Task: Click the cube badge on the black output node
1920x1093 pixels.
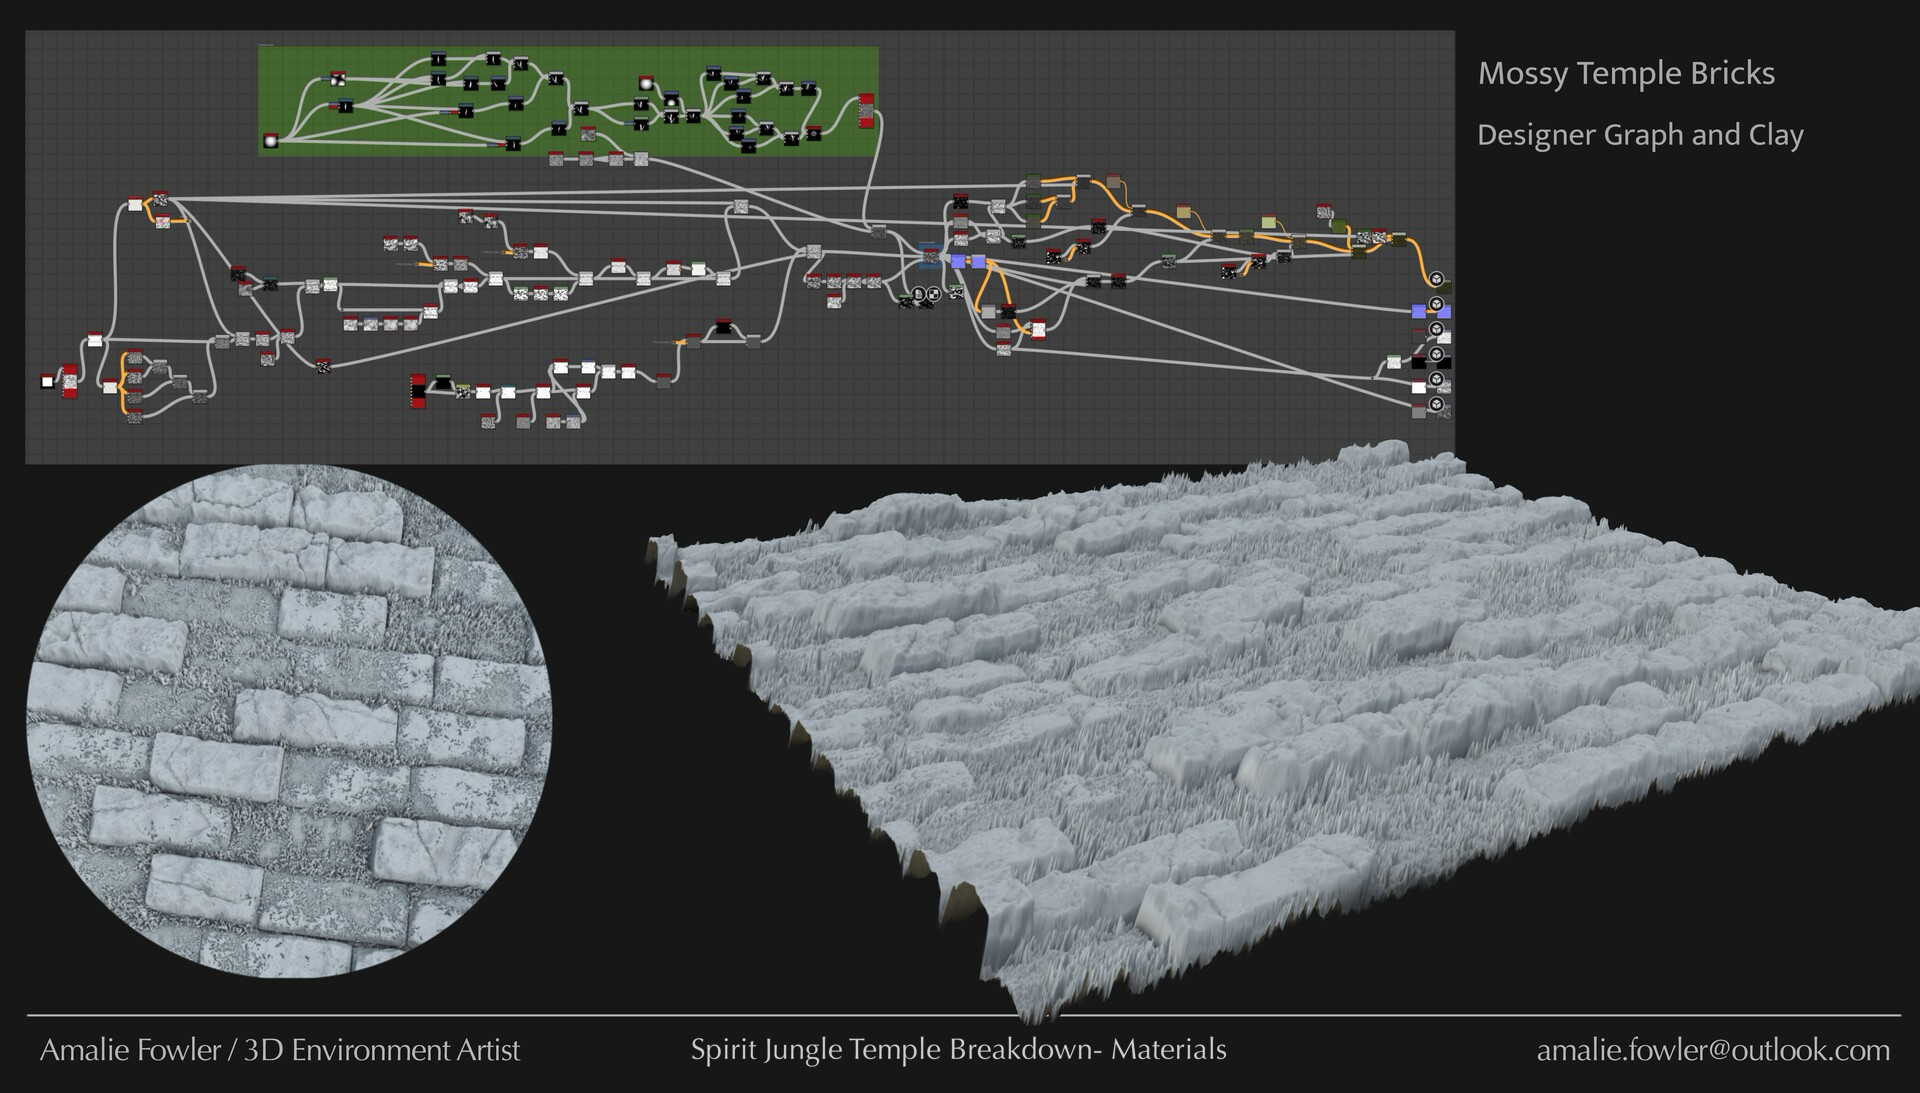Action: coord(1436,354)
